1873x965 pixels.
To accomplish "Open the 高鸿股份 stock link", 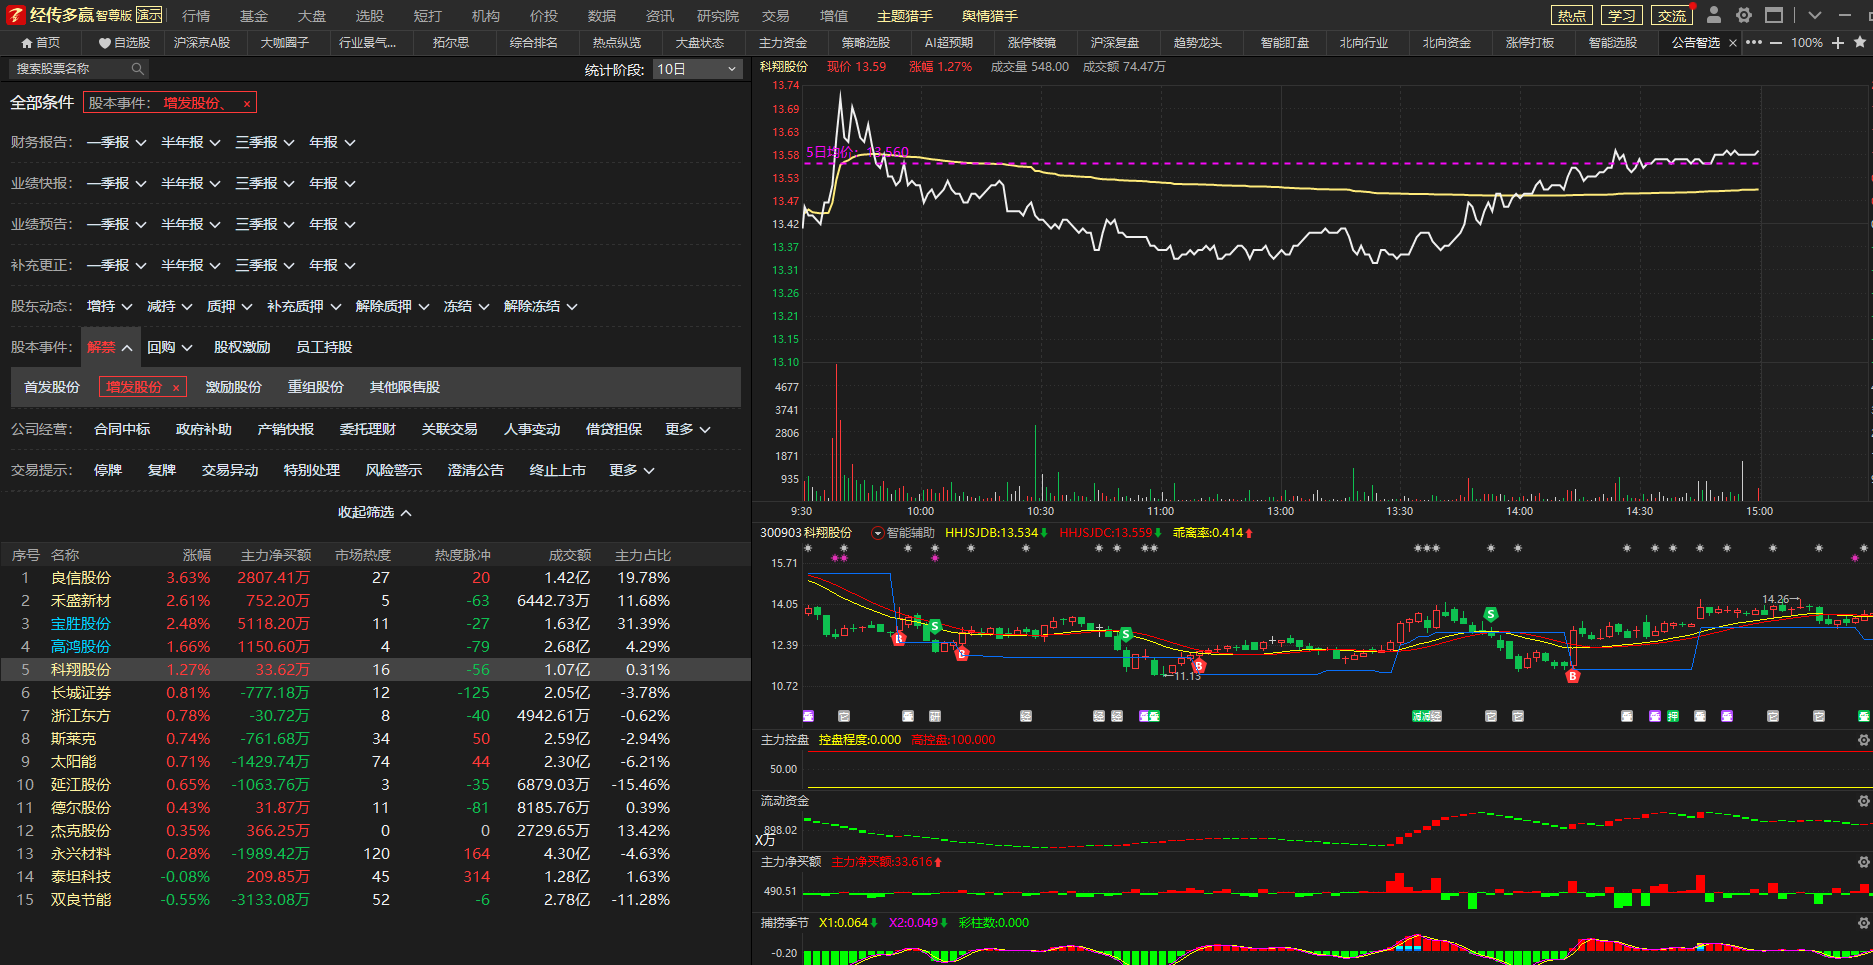I will (81, 647).
